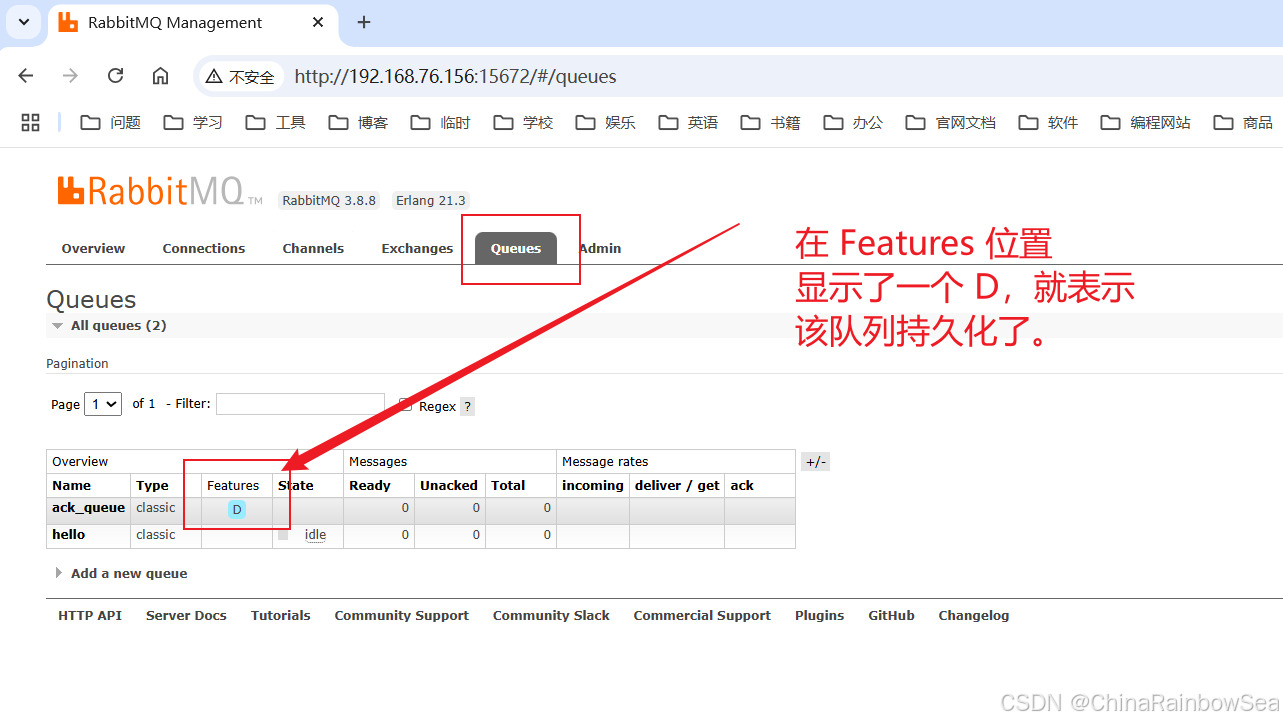
Task: Sort queues by deliver / get column
Action: [677, 485]
